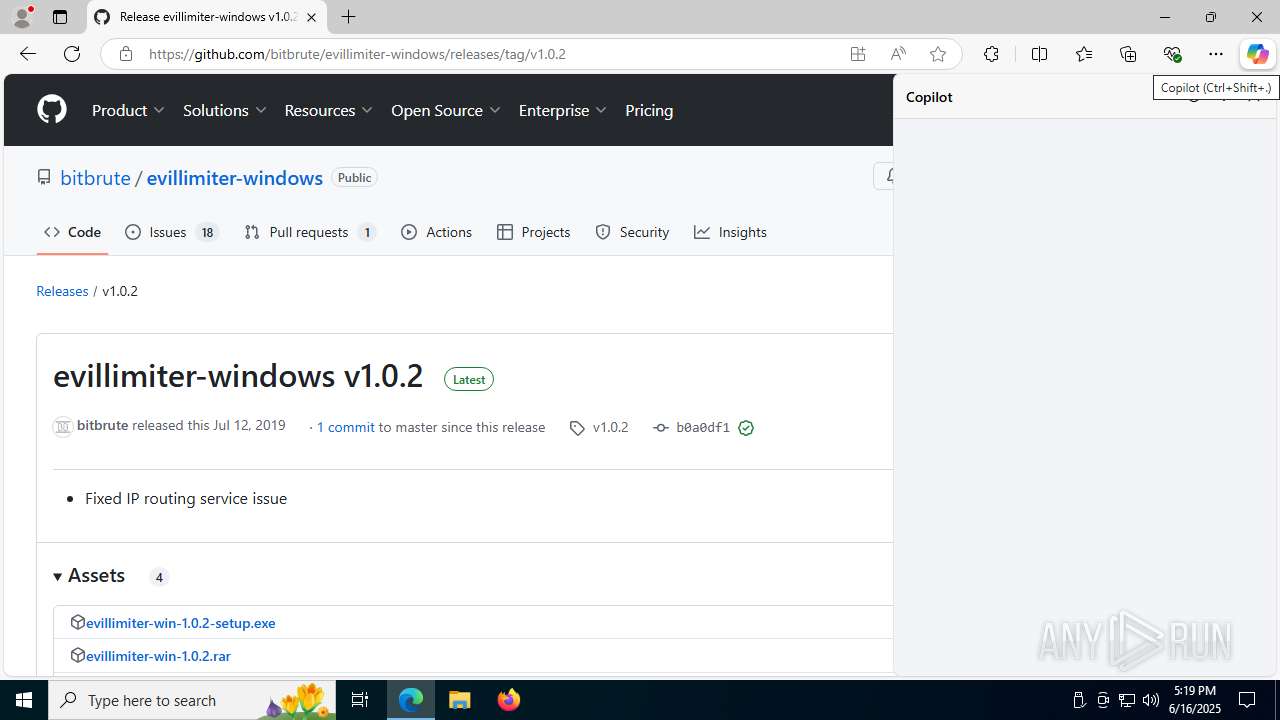Switch to the Security tab

click(632, 232)
